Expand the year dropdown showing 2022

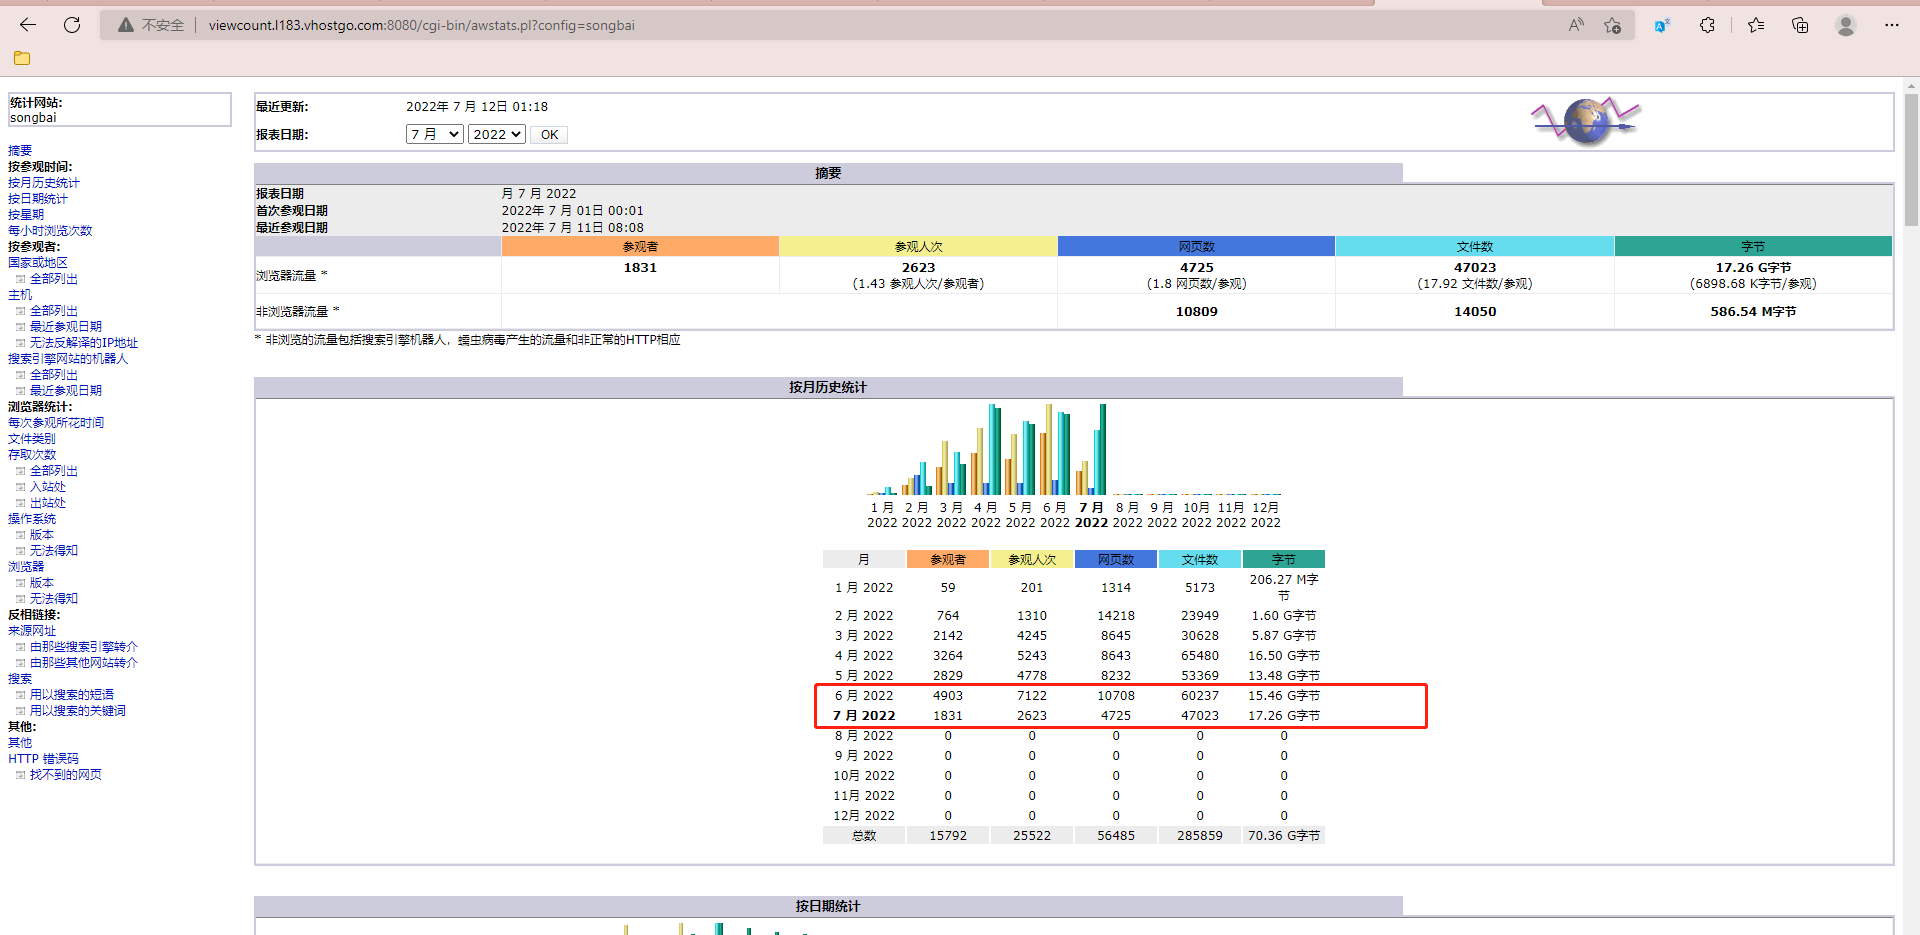coord(496,134)
